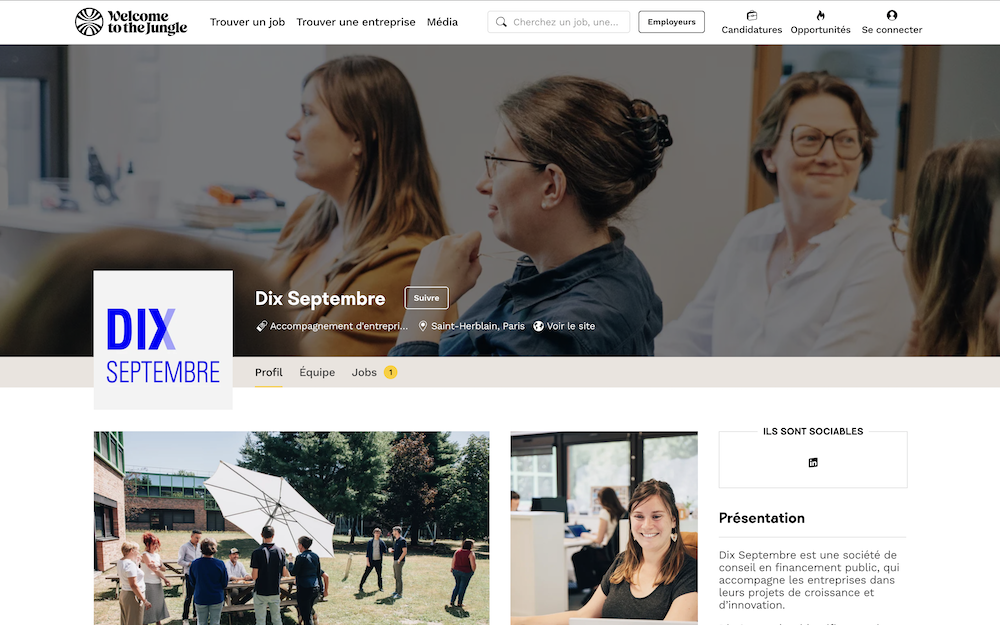Click the location pin for Saint-Herblain, Paris
The height and width of the screenshot is (625, 1000).
click(422, 326)
